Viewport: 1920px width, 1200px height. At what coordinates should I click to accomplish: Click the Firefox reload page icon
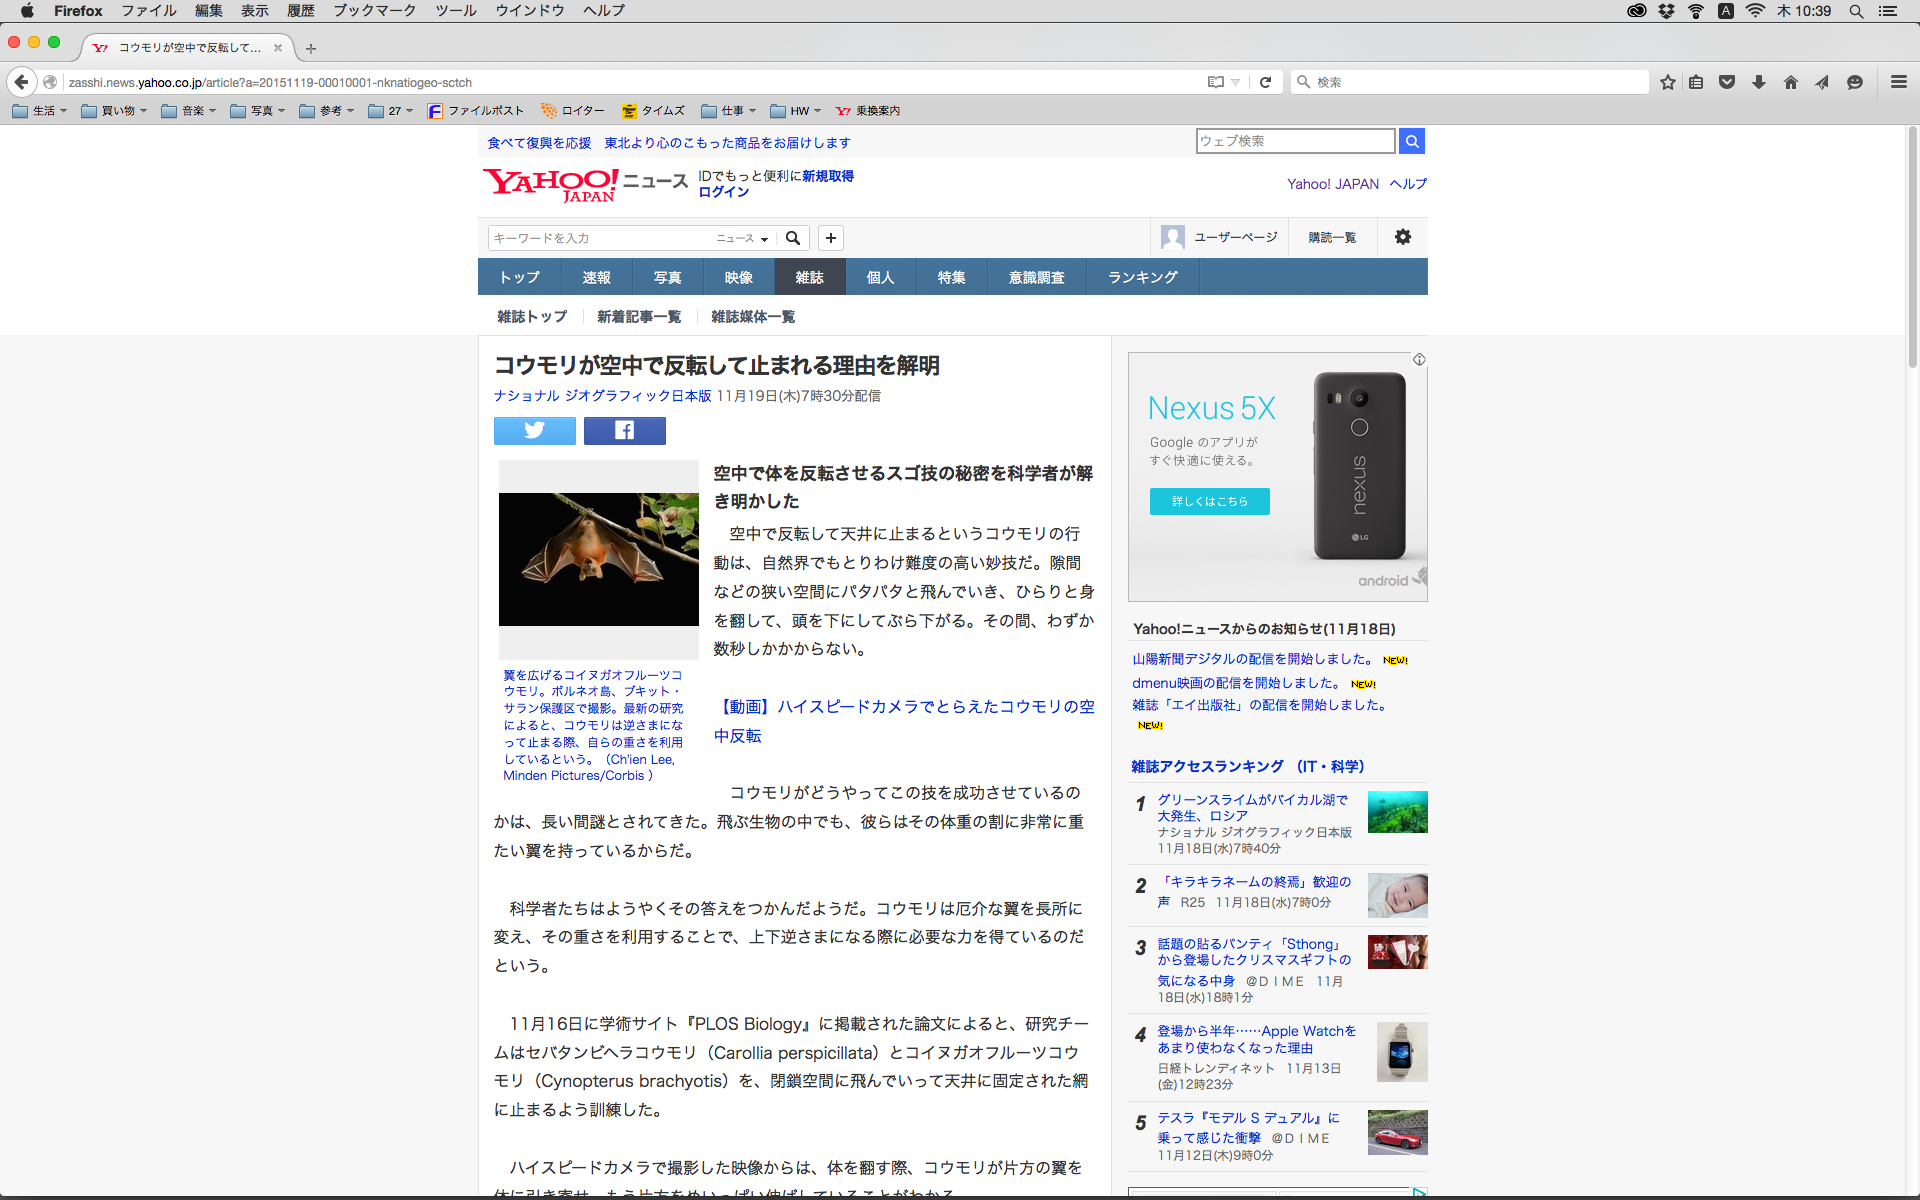pyautogui.click(x=1265, y=82)
